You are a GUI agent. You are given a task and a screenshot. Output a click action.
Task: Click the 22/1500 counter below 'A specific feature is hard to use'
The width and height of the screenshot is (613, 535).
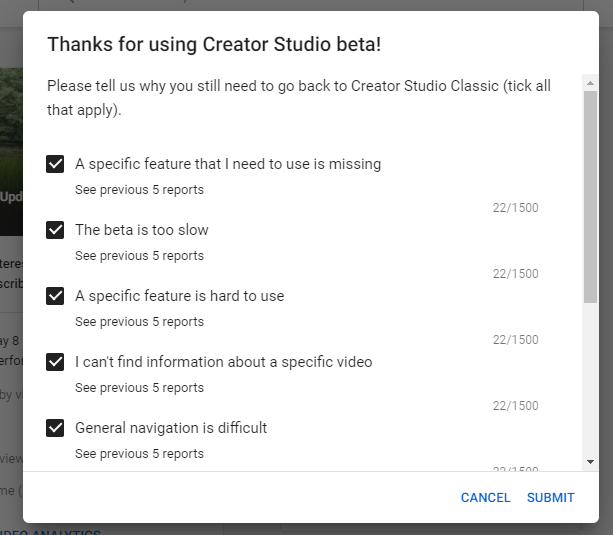516,340
